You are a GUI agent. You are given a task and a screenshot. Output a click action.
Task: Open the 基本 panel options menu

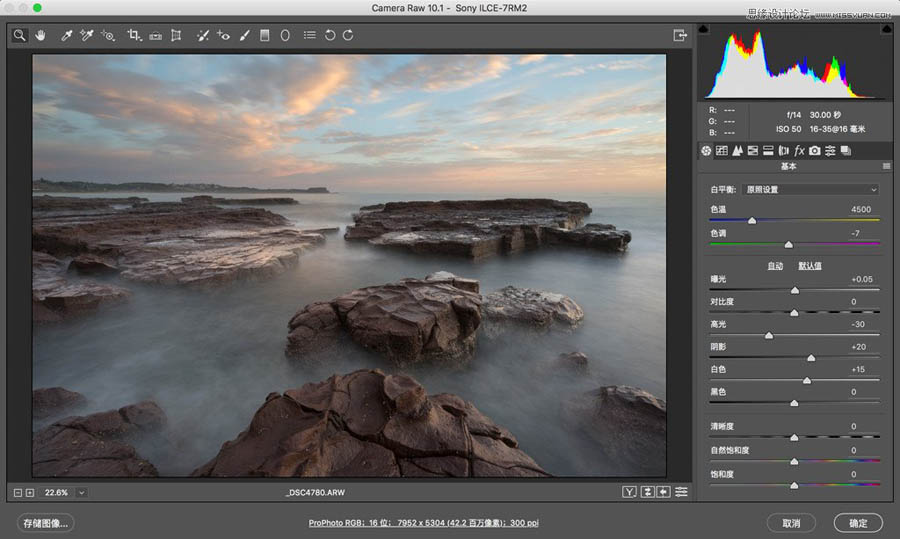pos(886,166)
